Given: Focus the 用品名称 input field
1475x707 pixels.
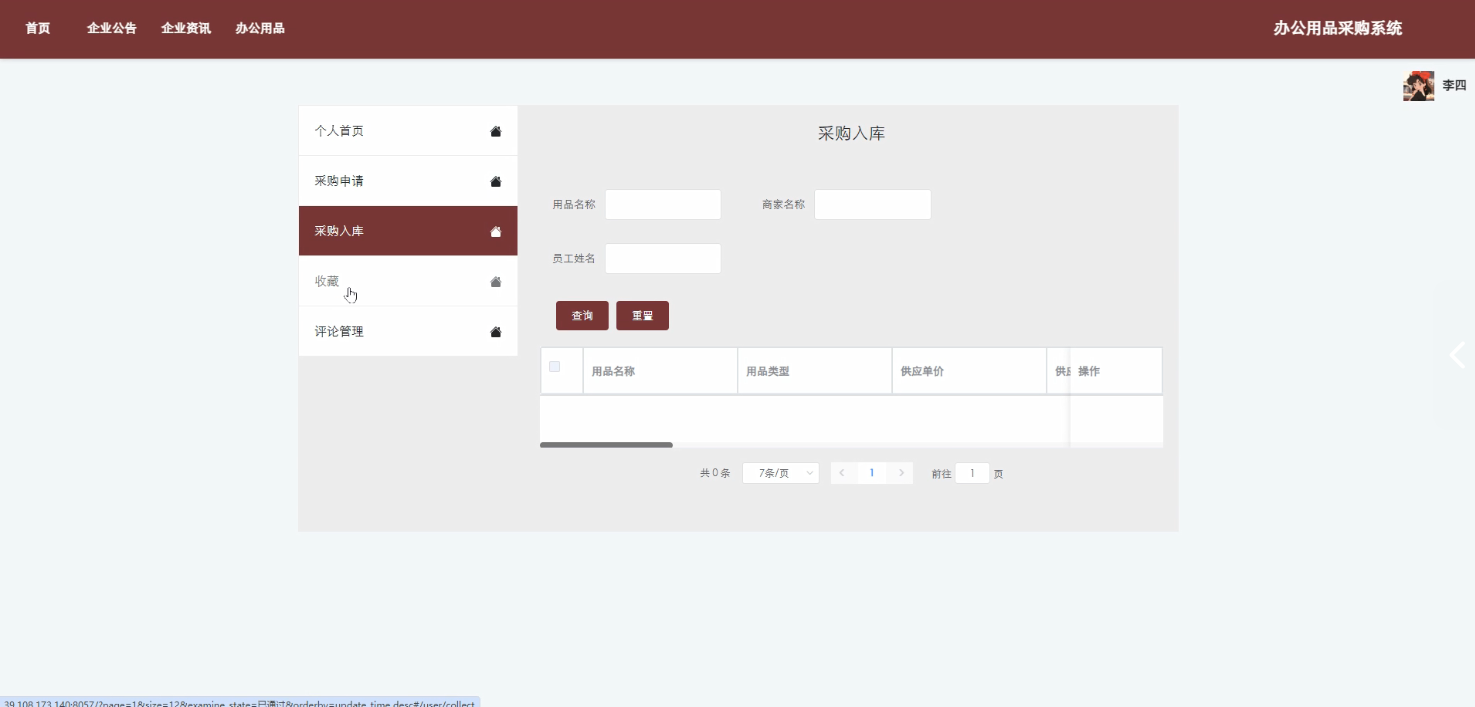Looking at the screenshot, I should [x=663, y=204].
